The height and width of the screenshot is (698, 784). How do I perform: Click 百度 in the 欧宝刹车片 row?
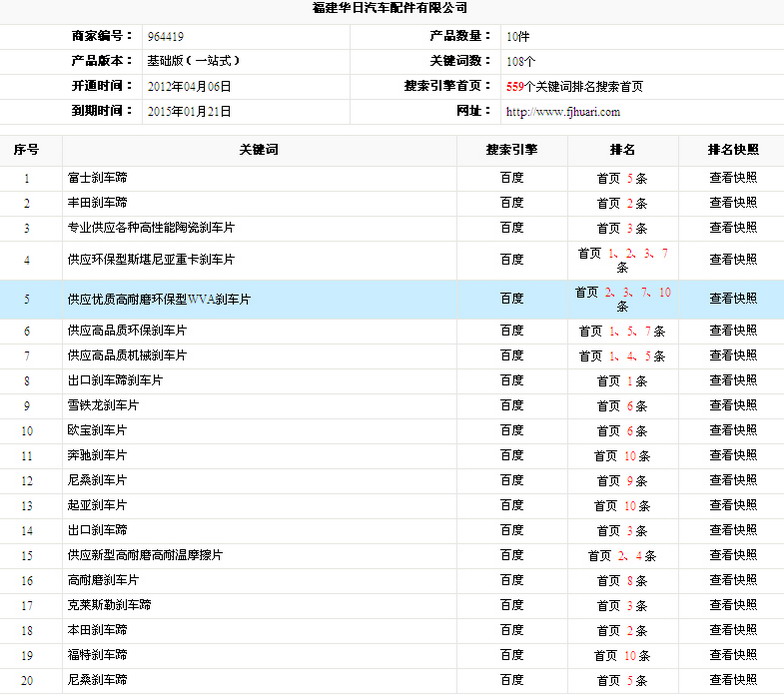click(512, 430)
